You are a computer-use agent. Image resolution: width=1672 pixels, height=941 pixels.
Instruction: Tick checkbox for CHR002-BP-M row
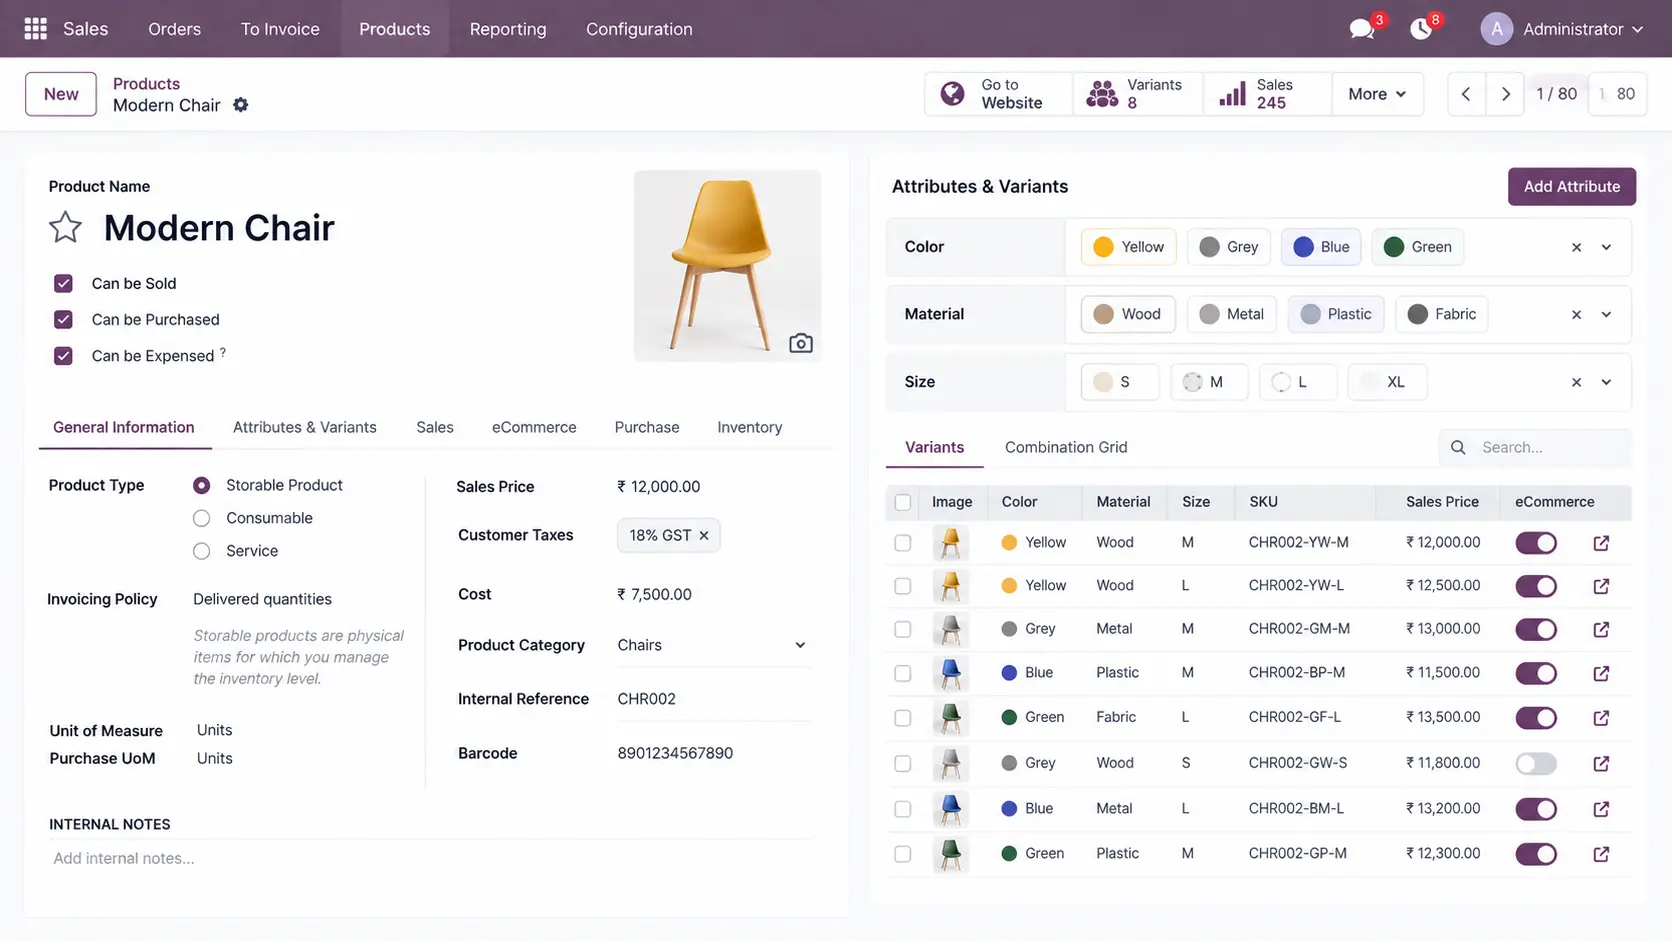[x=903, y=673]
